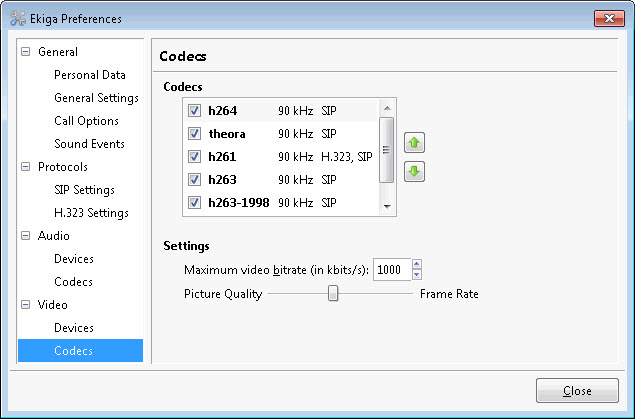This screenshot has width=635, height=419.
Task: Click the Picture Quality slider handle
Action: click(334, 294)
